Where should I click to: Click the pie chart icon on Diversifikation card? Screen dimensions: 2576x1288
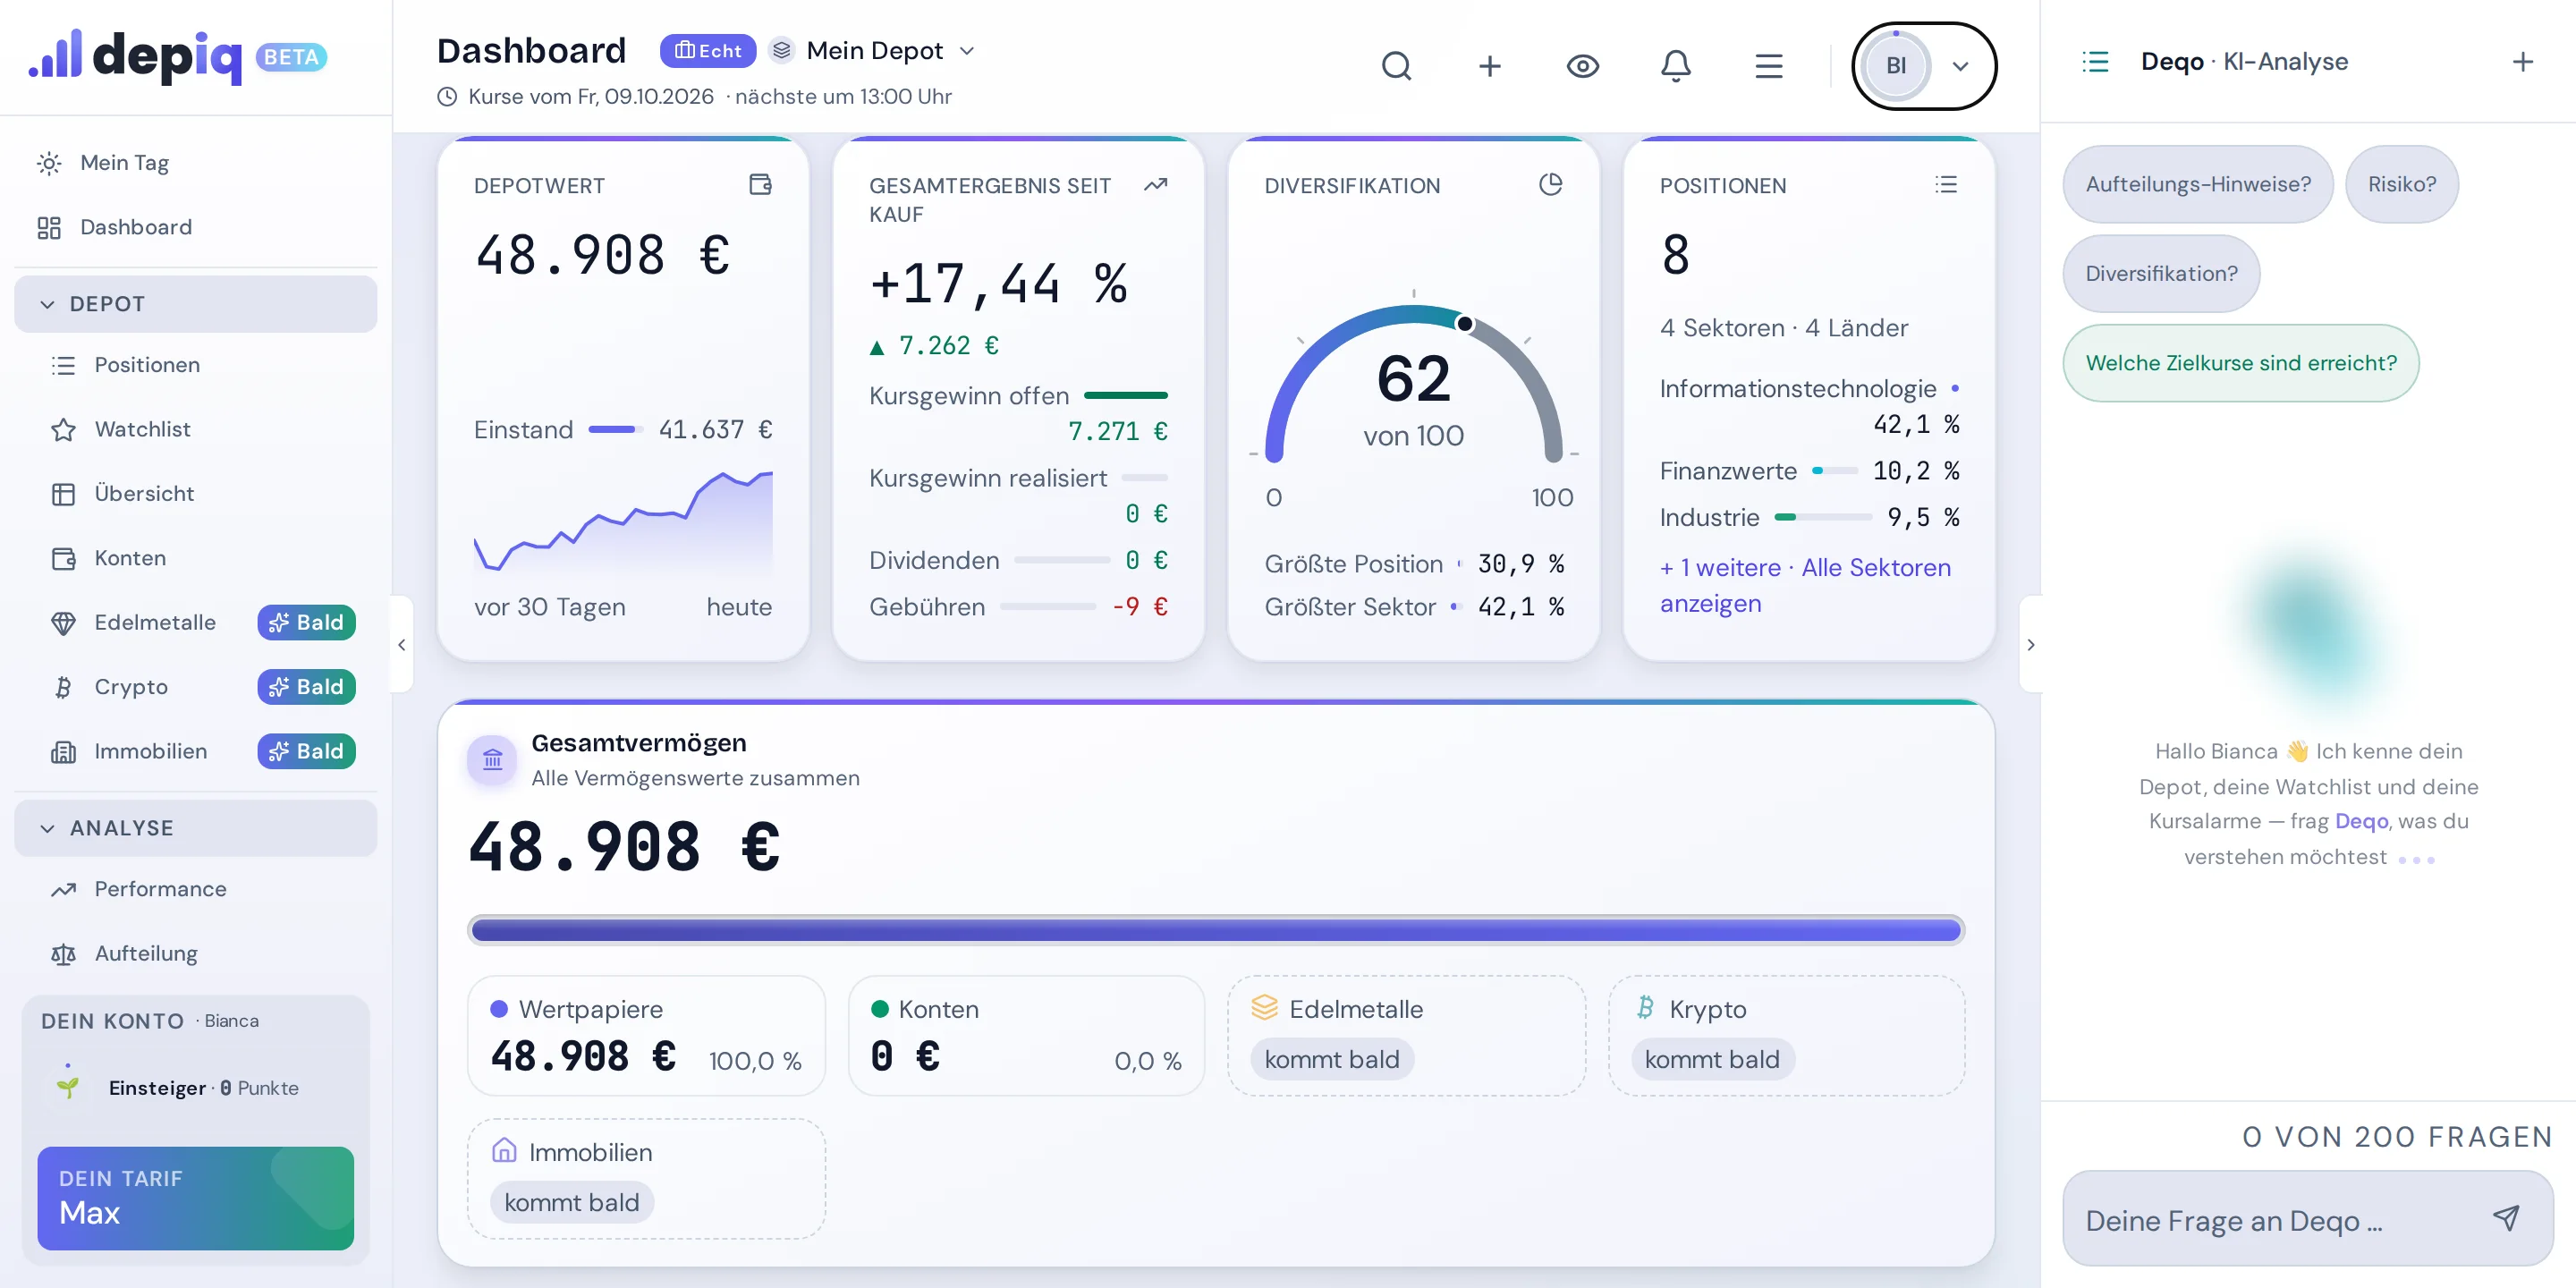pyautogui.click(x=1550, y=184)
